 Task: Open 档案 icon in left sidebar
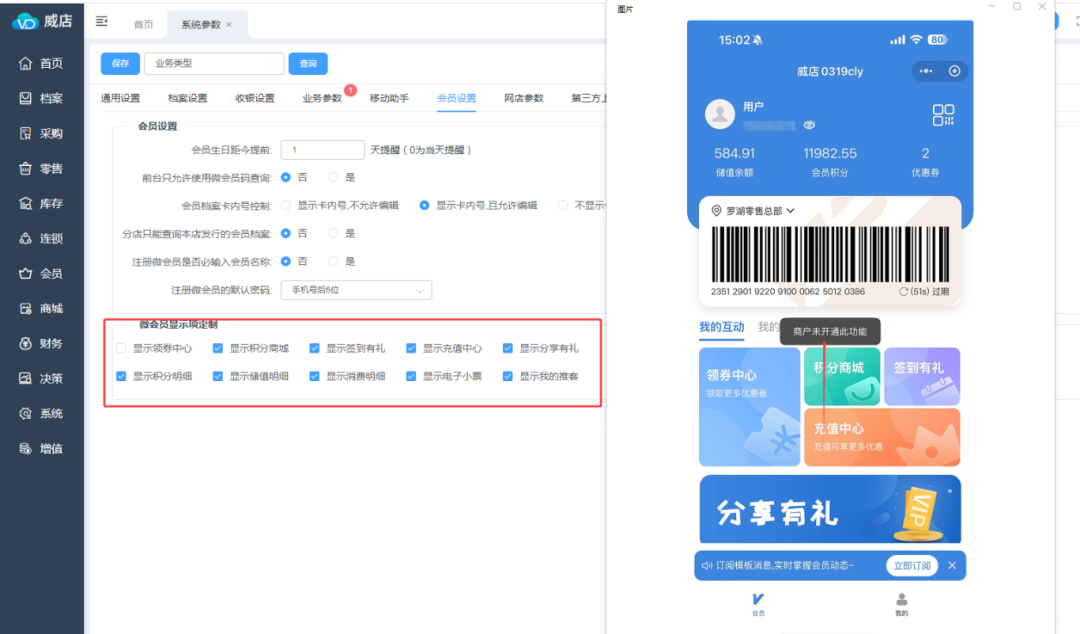coord(26,98)
